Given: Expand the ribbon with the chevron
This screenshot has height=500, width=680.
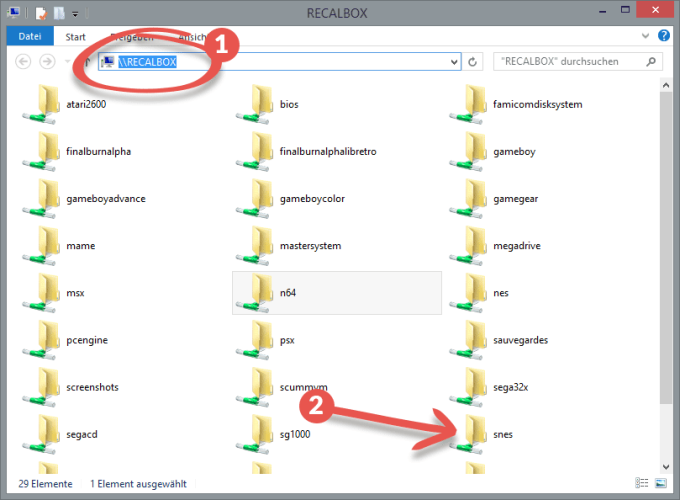Looking at the screenshot, I should [645, 36].
